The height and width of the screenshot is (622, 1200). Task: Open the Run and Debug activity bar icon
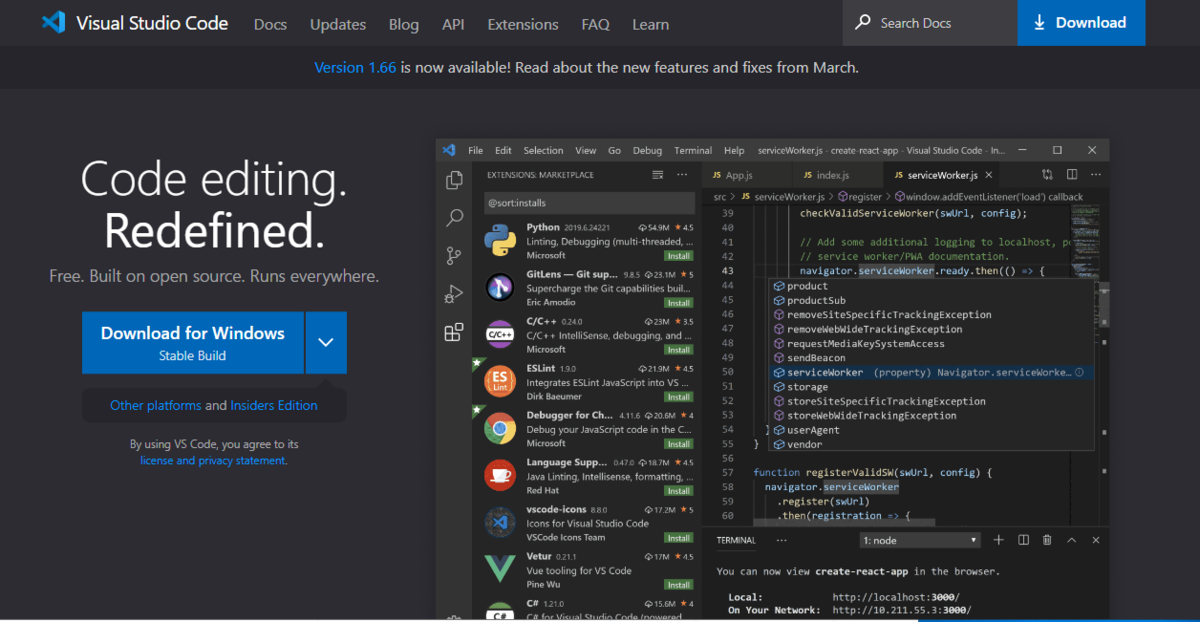pyautogui.click(x=454, y=294)
